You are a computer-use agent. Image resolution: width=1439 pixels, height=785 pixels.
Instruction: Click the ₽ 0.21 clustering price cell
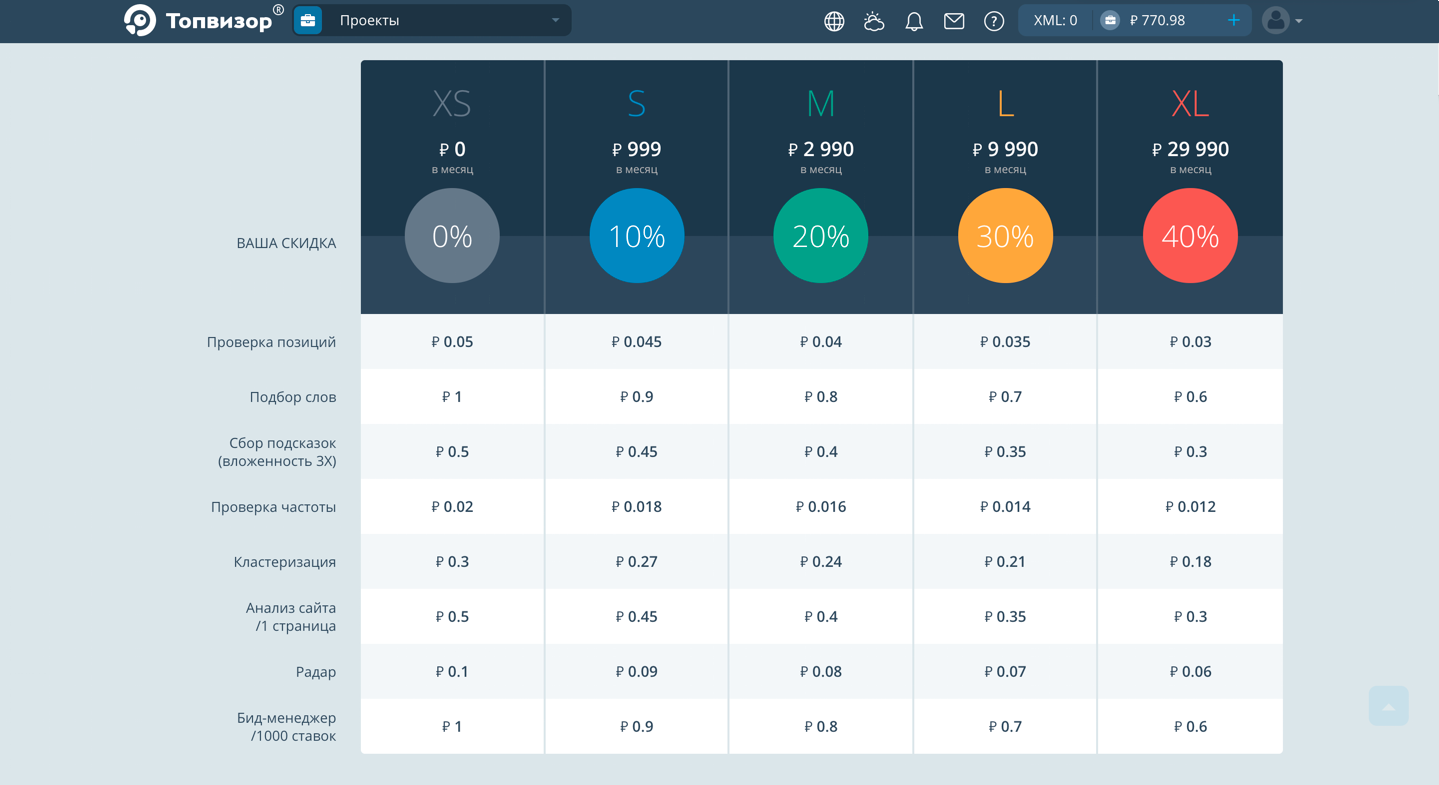1005,562
